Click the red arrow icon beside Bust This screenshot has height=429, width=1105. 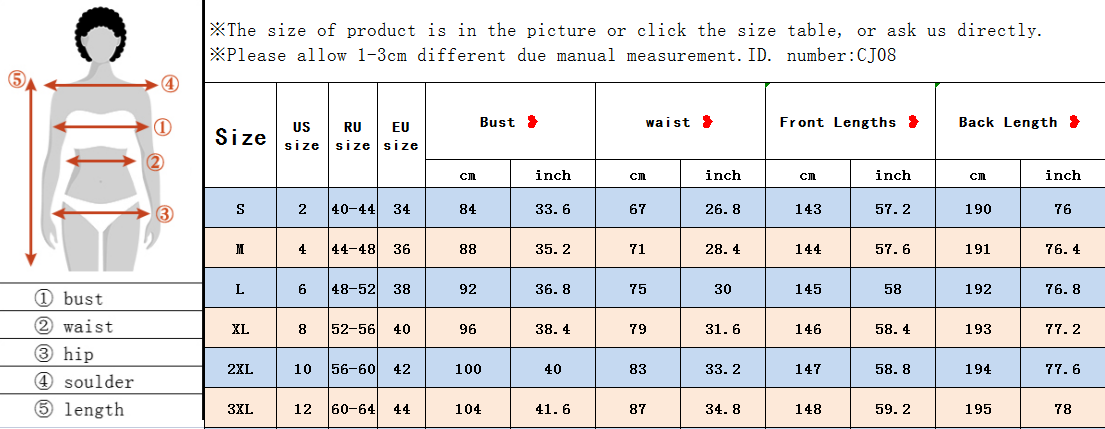click(533, 122)
